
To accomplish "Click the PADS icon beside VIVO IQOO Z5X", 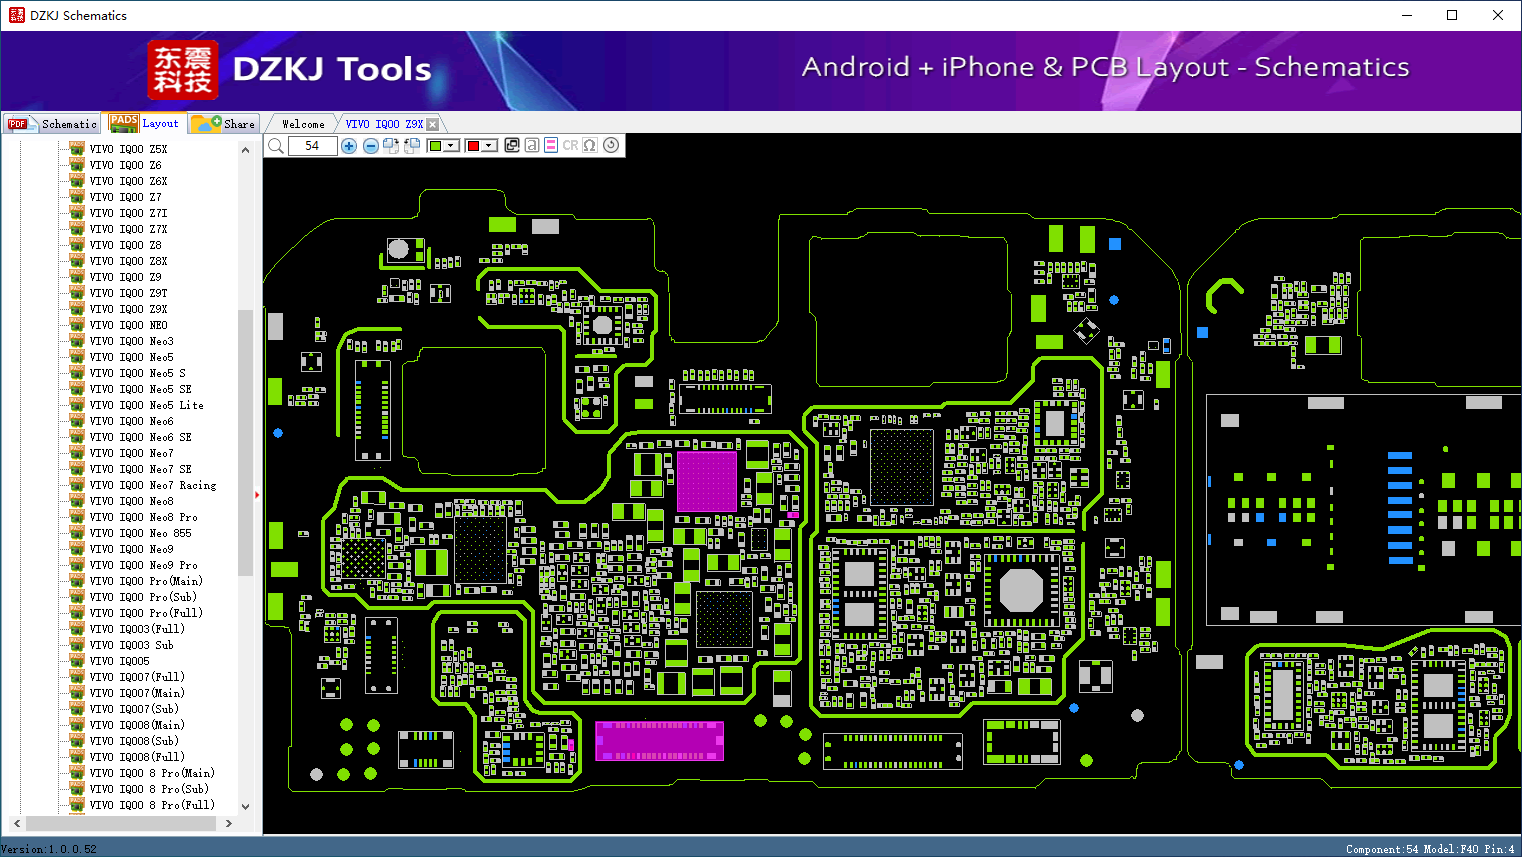I will [77, 149].
